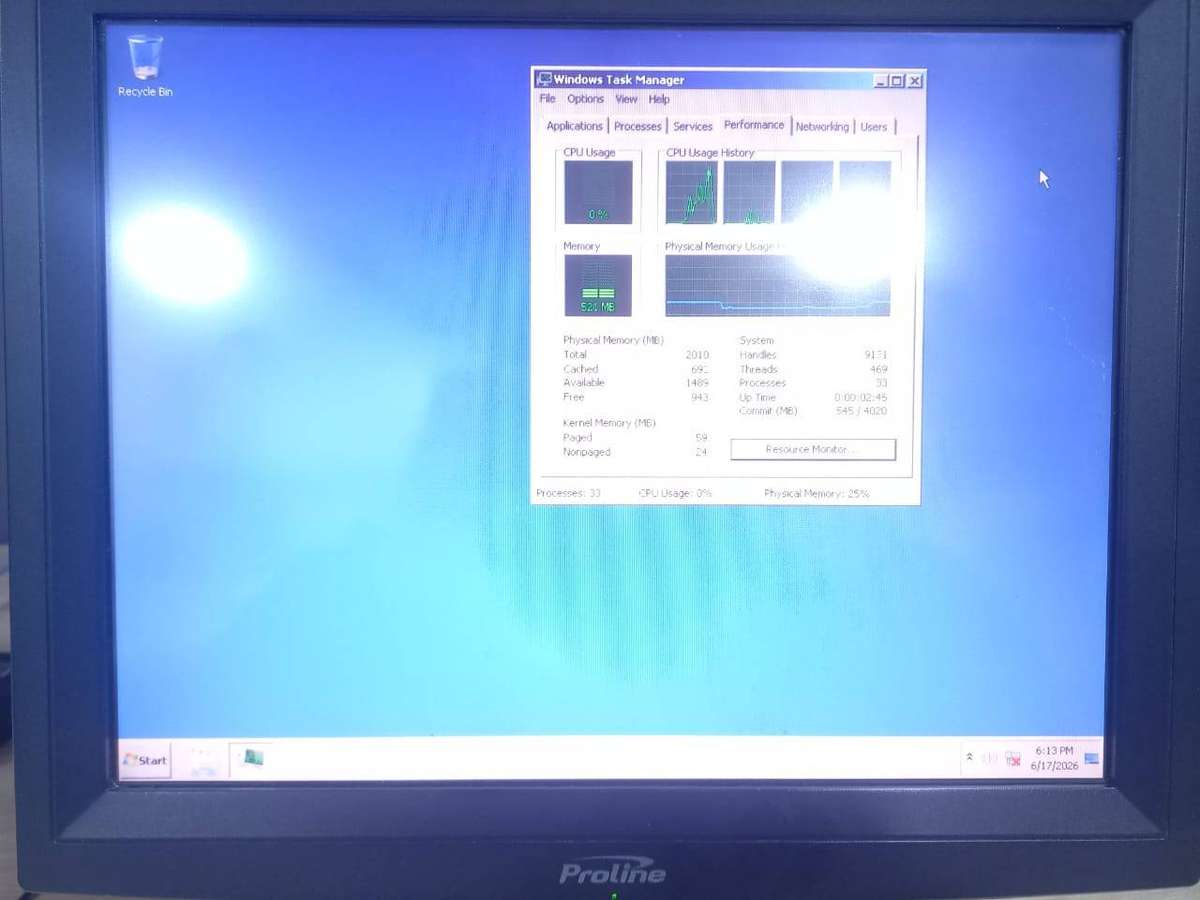Screen dimensions: 1200x900
Task: Click the Available memory value 1489
Action: 697,383
